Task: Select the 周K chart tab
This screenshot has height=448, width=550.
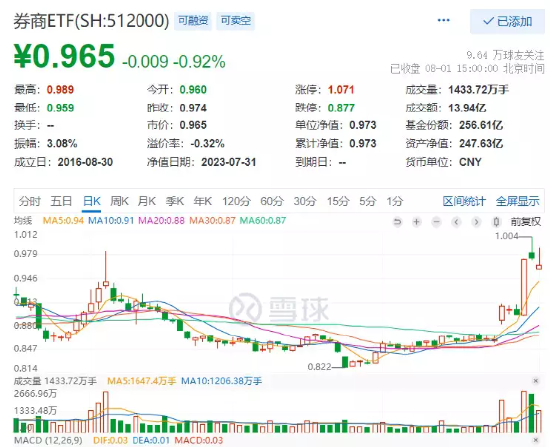Action: coord(119,201)
